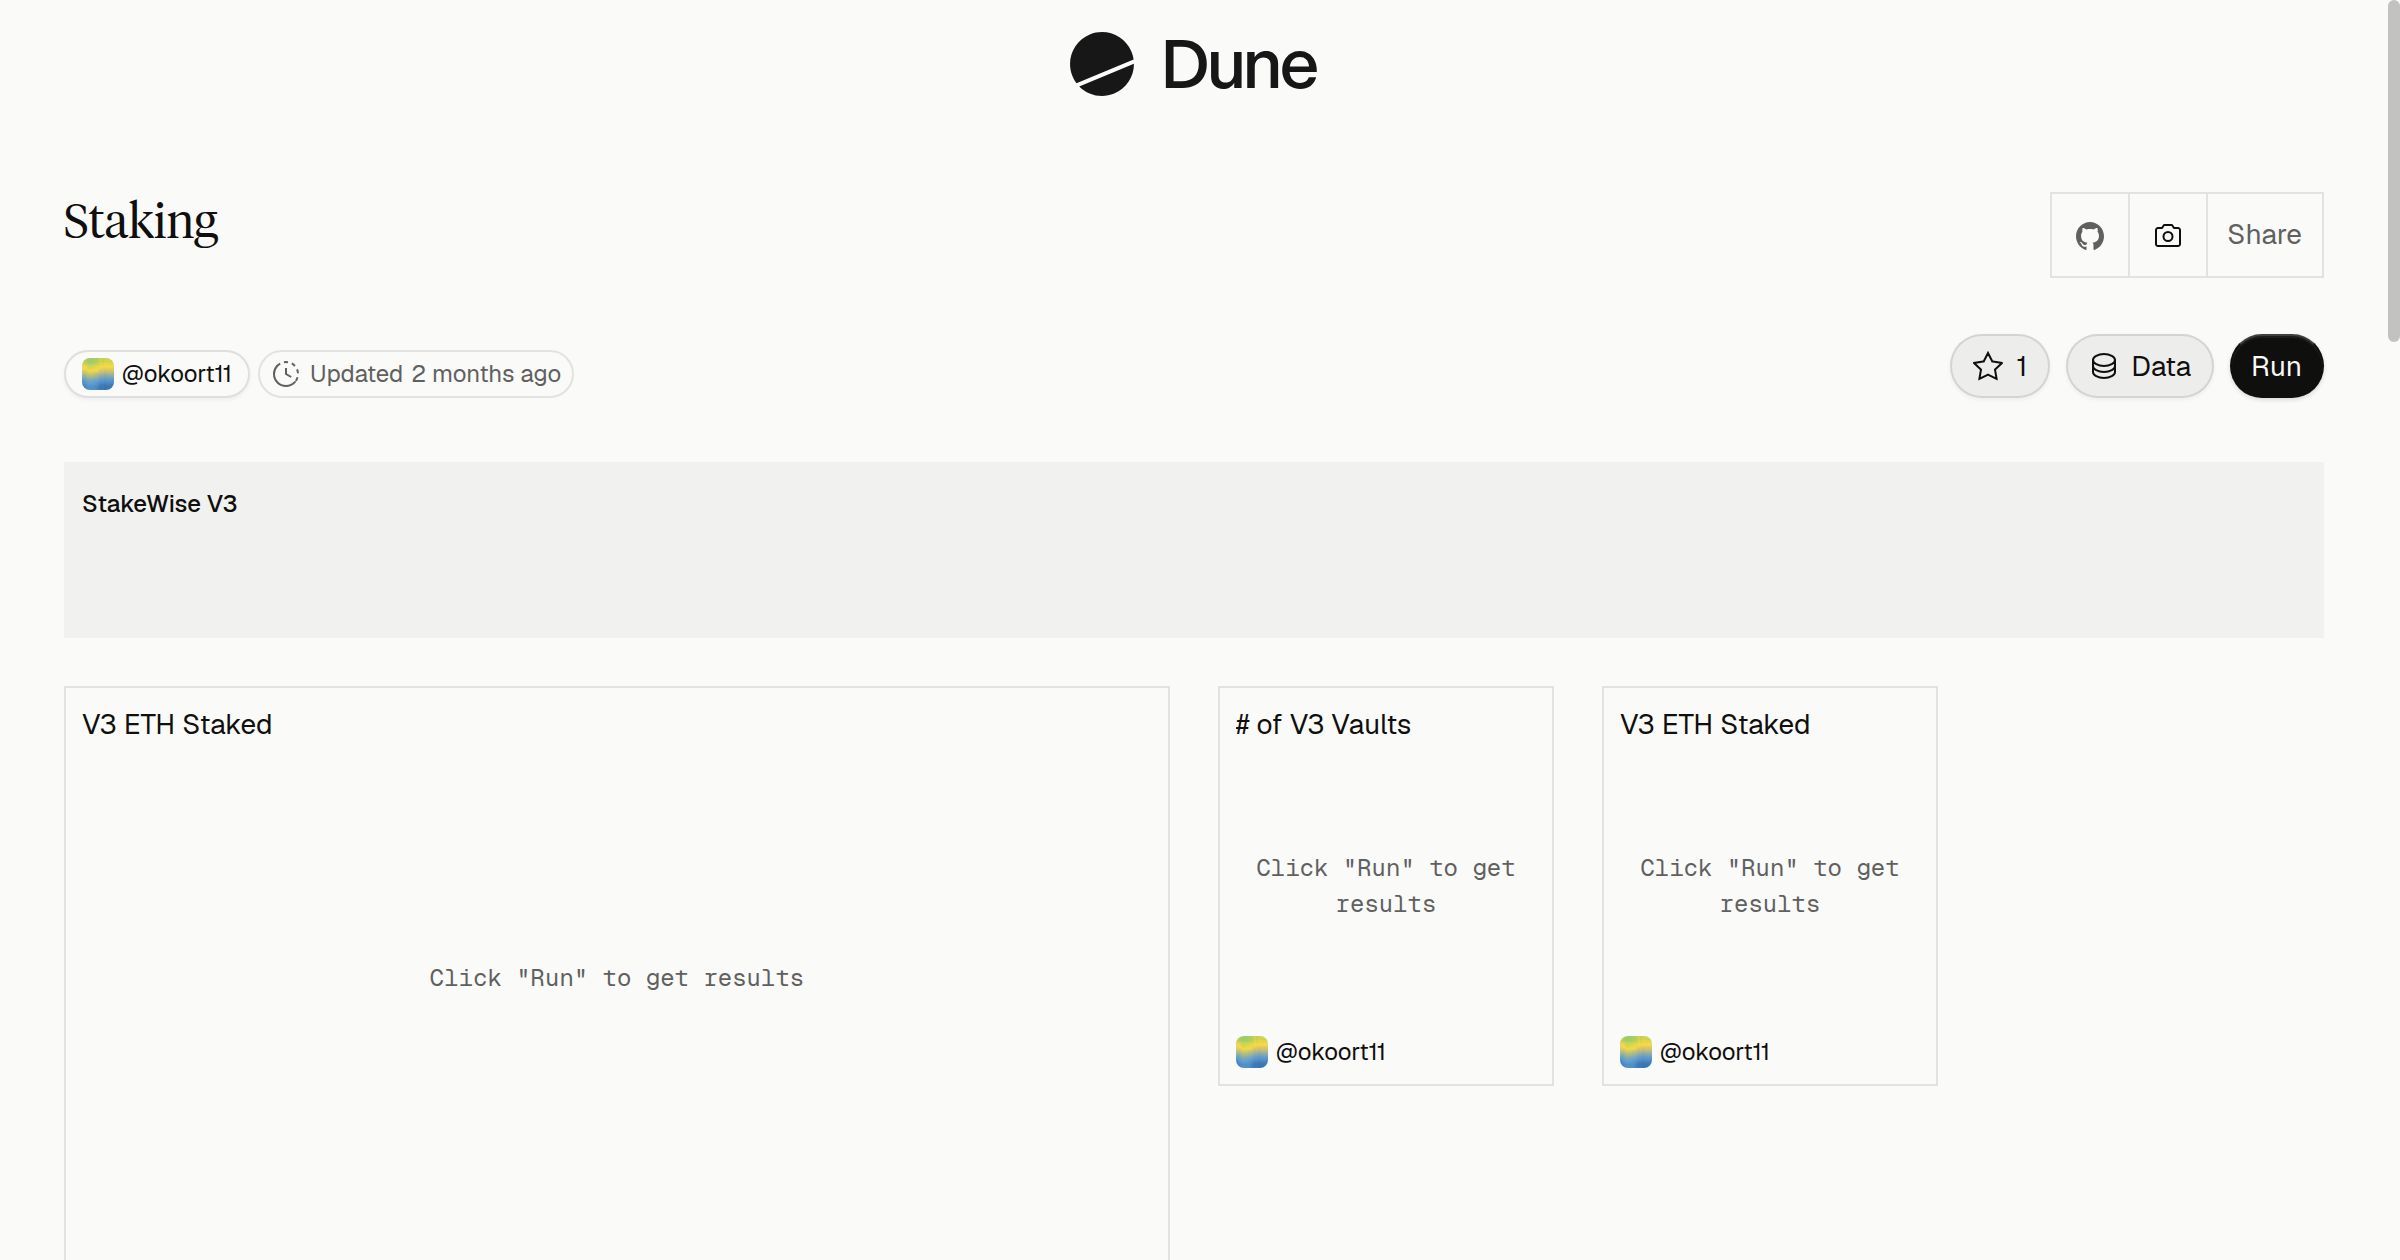Open the GitHub icon button
The width and height of the screenshot is (2400, 1260).
[2089, 235]
